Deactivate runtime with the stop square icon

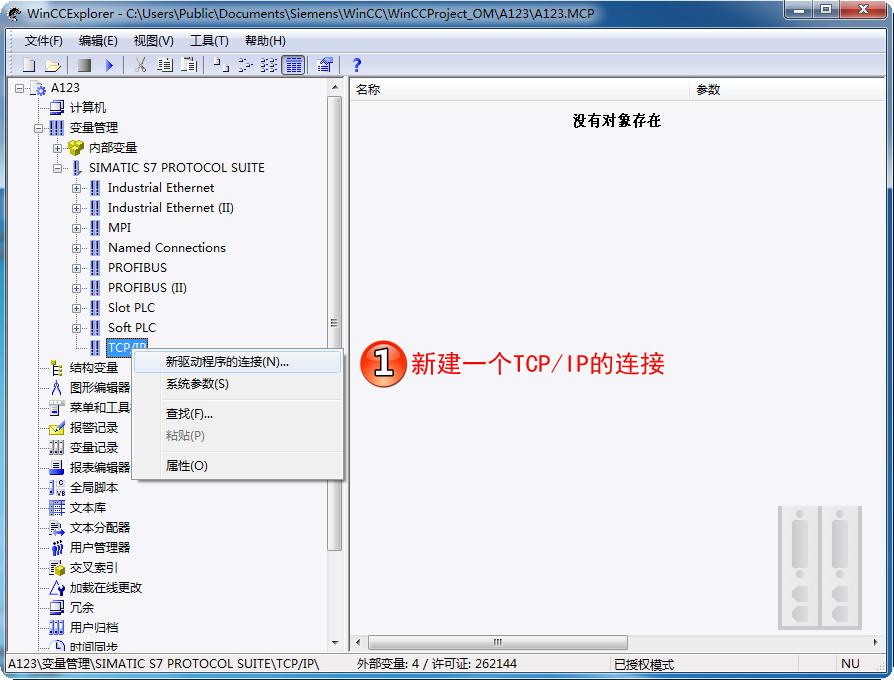84,65
